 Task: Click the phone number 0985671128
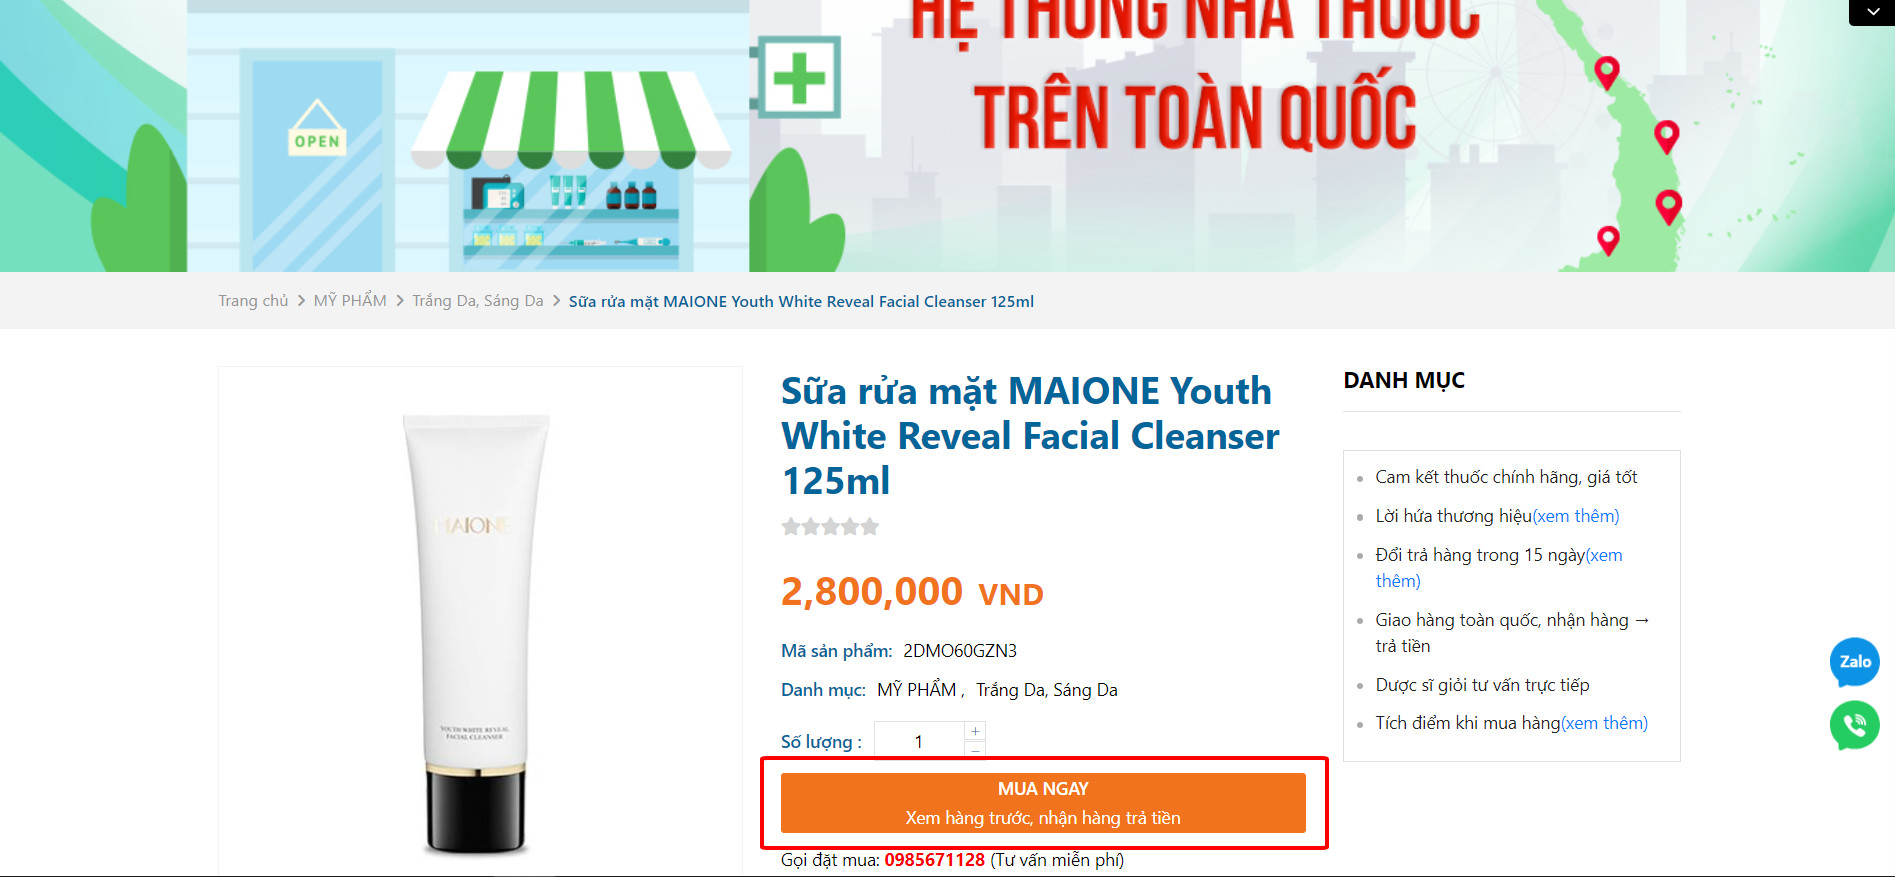coord(934,860)
